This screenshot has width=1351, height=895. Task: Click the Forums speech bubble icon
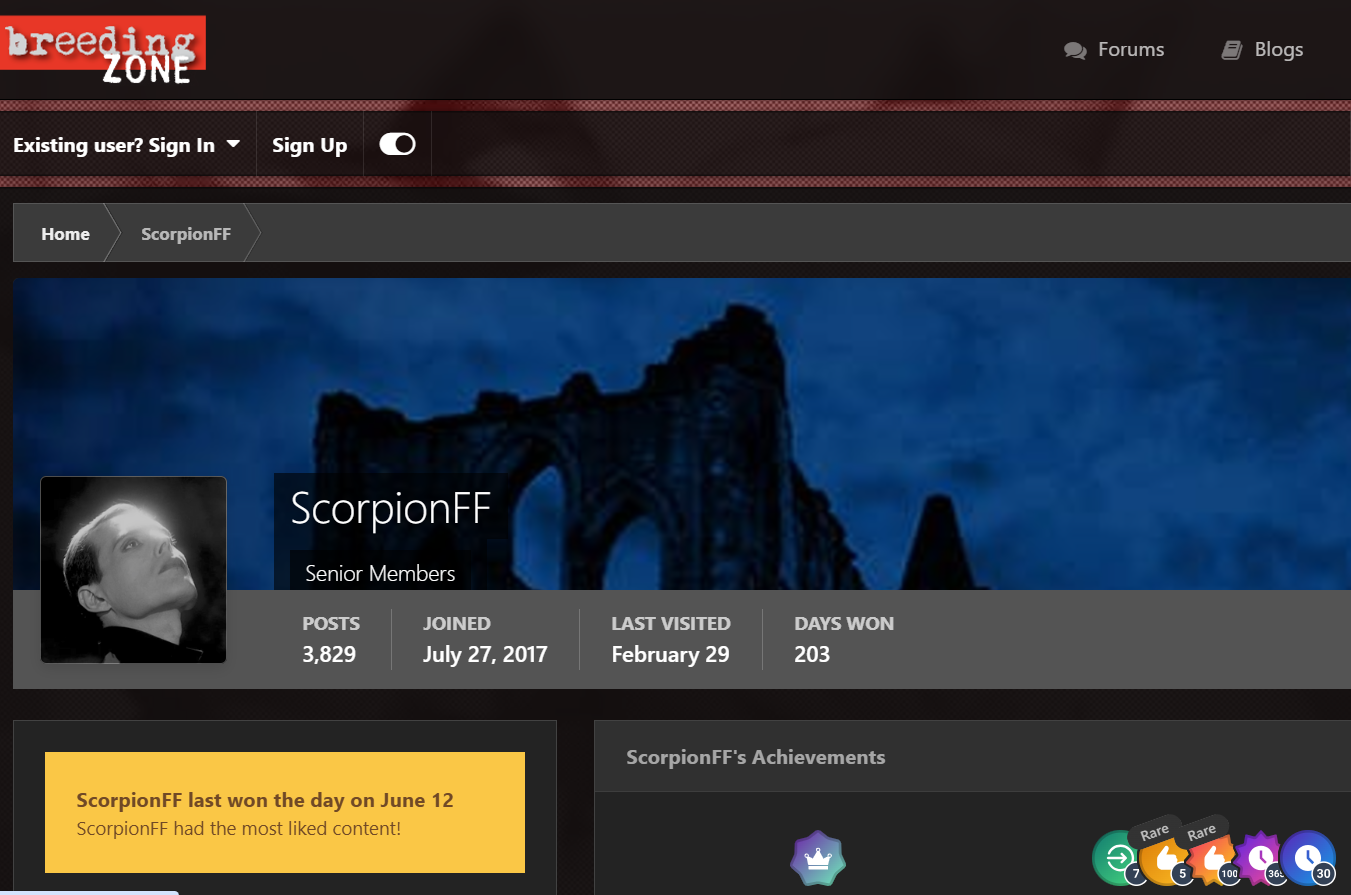1075,50
